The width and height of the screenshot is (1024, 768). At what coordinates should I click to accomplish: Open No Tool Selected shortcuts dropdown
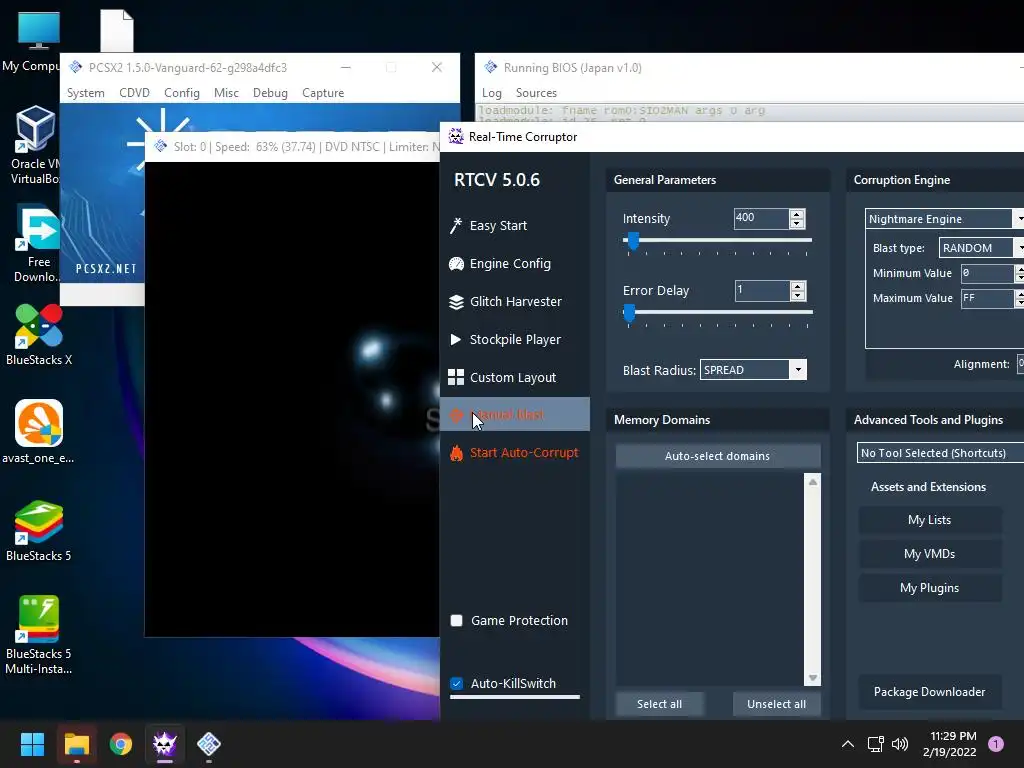940,453
